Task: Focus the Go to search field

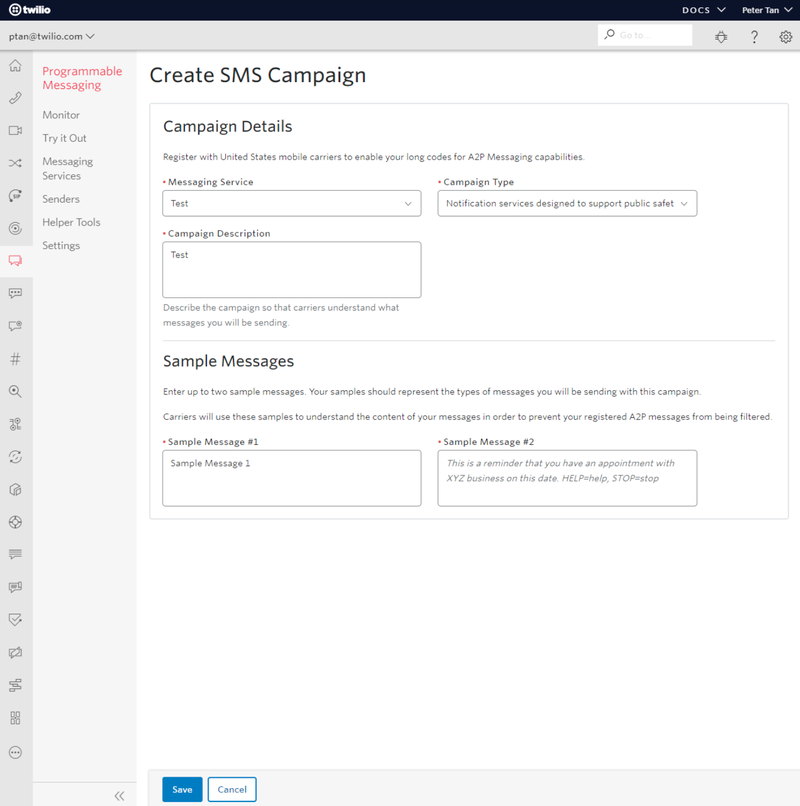Action: tap(645, 35)
